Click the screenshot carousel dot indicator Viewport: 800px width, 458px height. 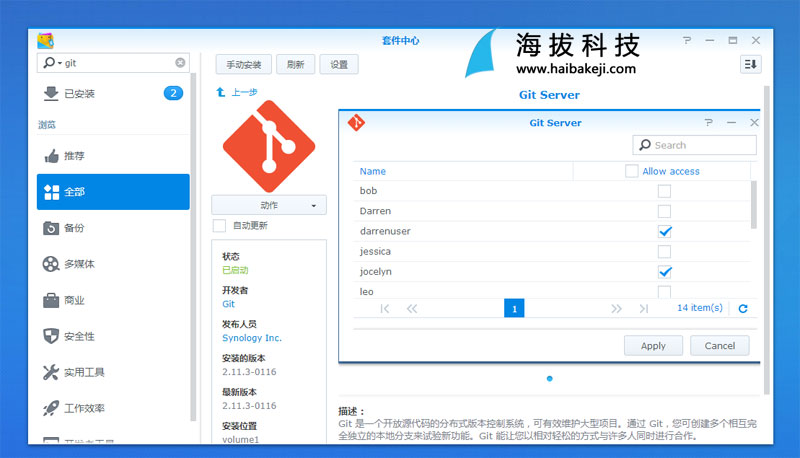(x=549, y=378)
